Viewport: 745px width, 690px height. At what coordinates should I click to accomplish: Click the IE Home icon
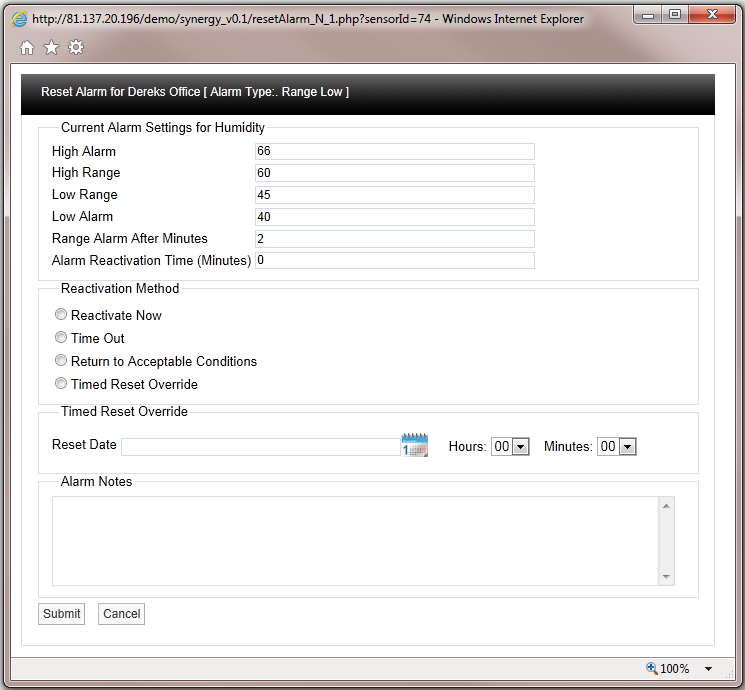(27, 48)
